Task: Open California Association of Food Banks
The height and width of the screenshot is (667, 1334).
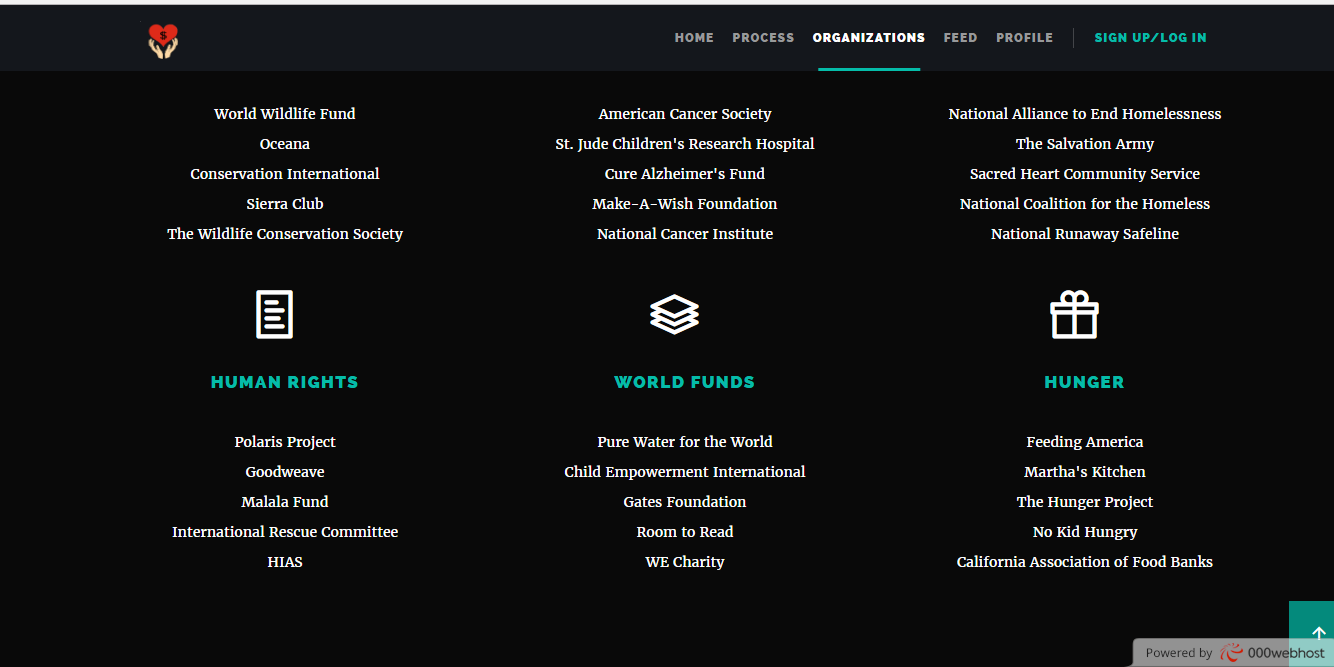Action: click(x=1085, y=562)
